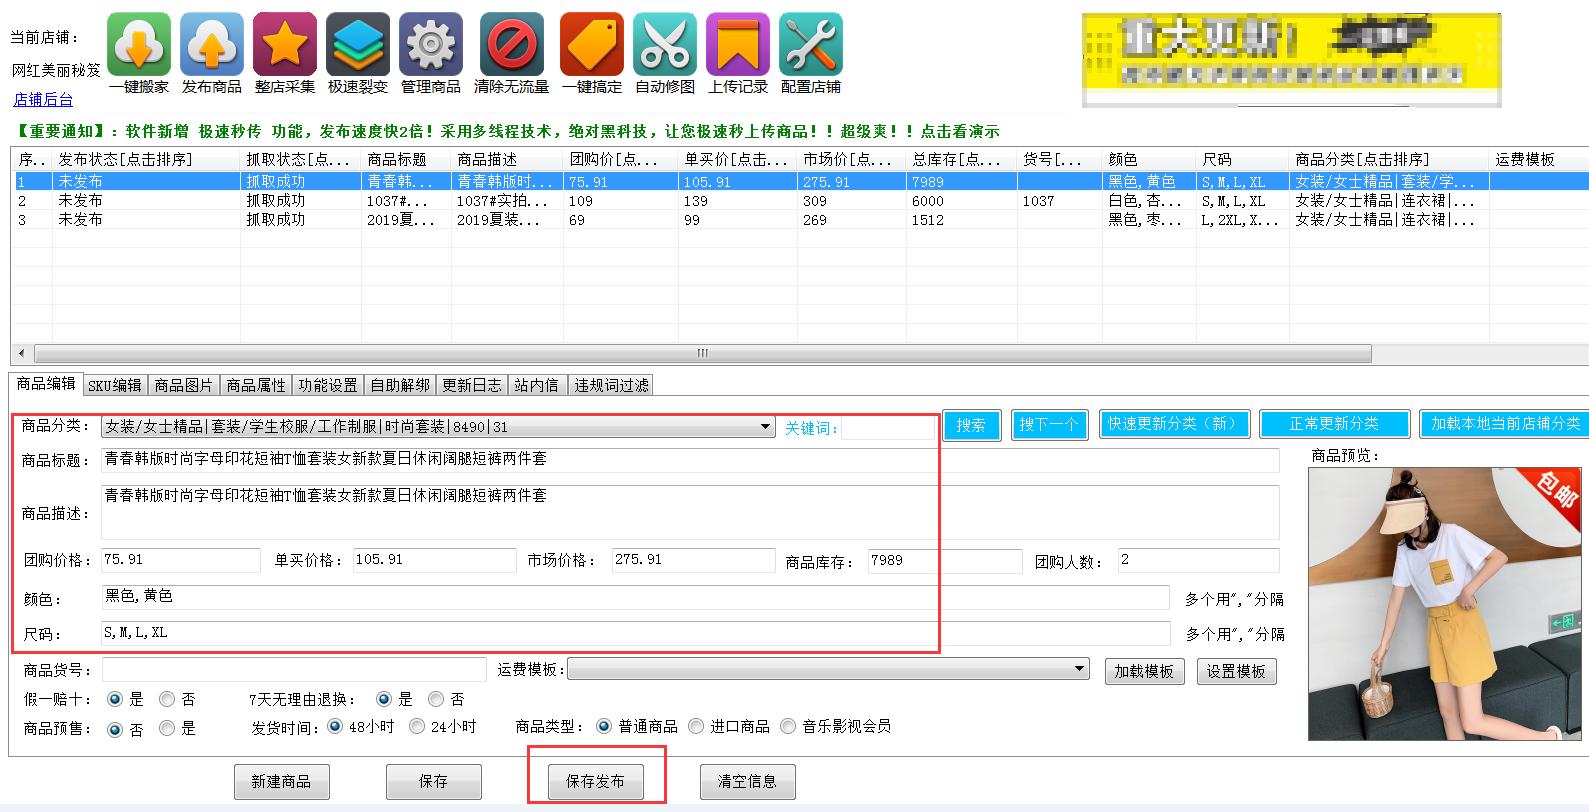
Task: Open the 站内信 tab
Action: coord(536,385)
